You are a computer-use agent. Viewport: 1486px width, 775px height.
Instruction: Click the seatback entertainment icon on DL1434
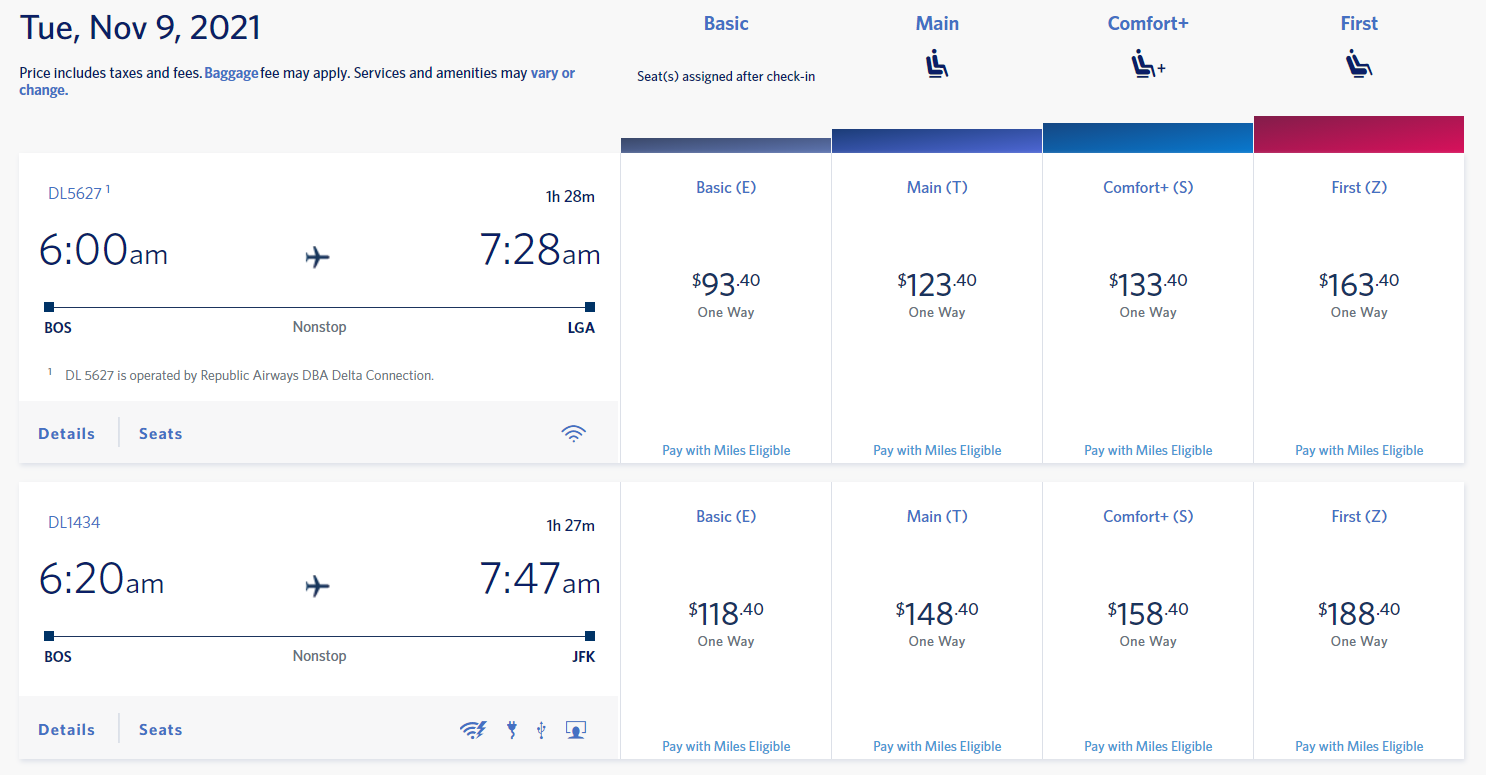coord(575,730)
